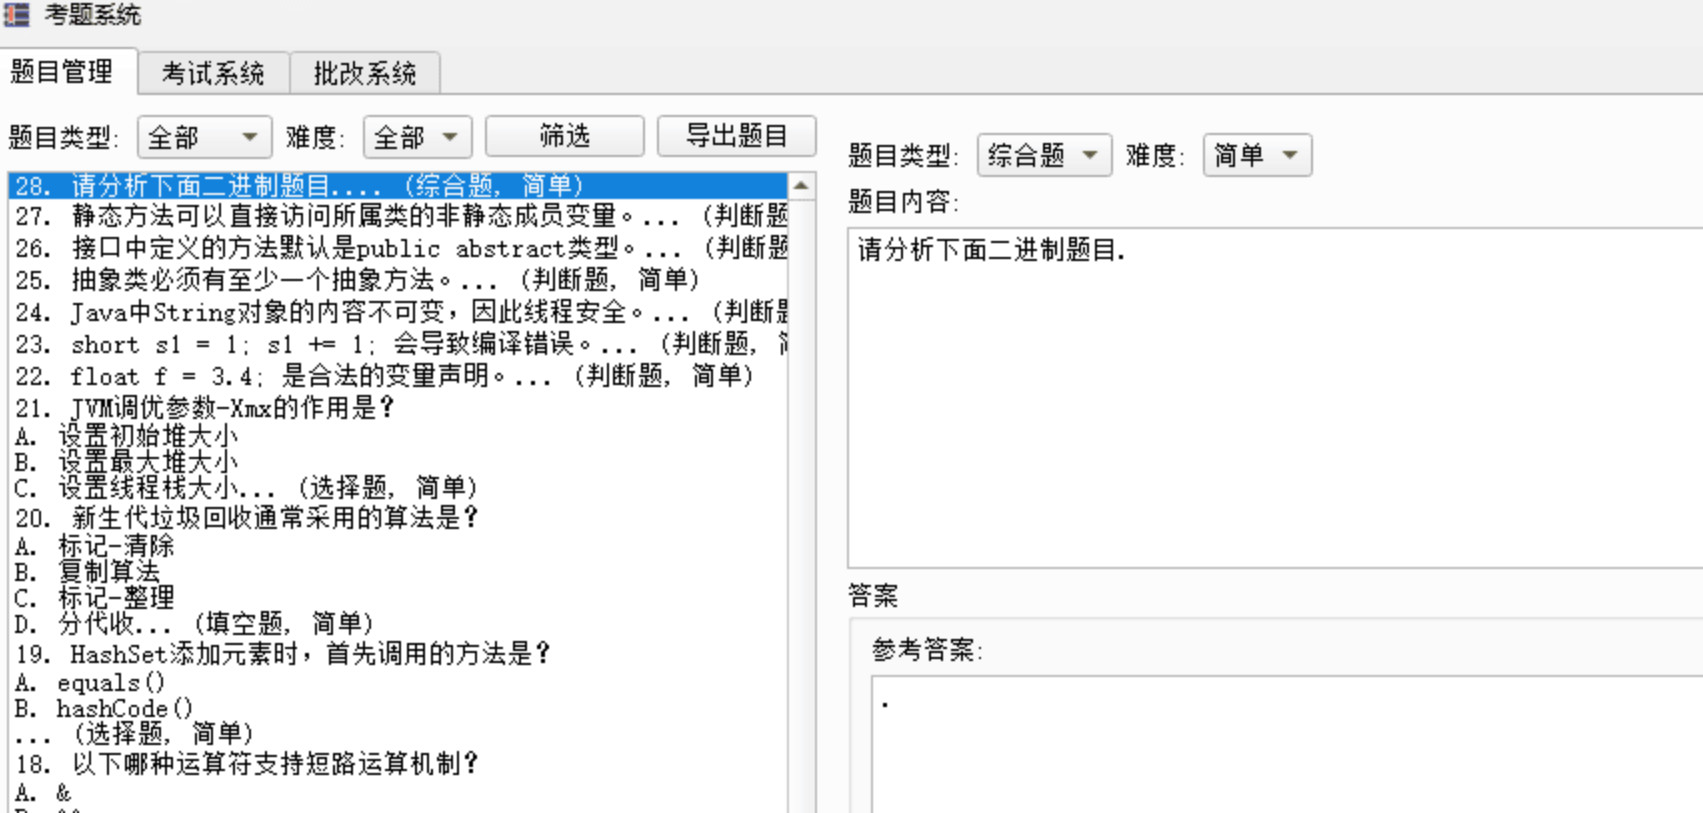
Task: Click the 筛选 button
Action: click(564, 136)
